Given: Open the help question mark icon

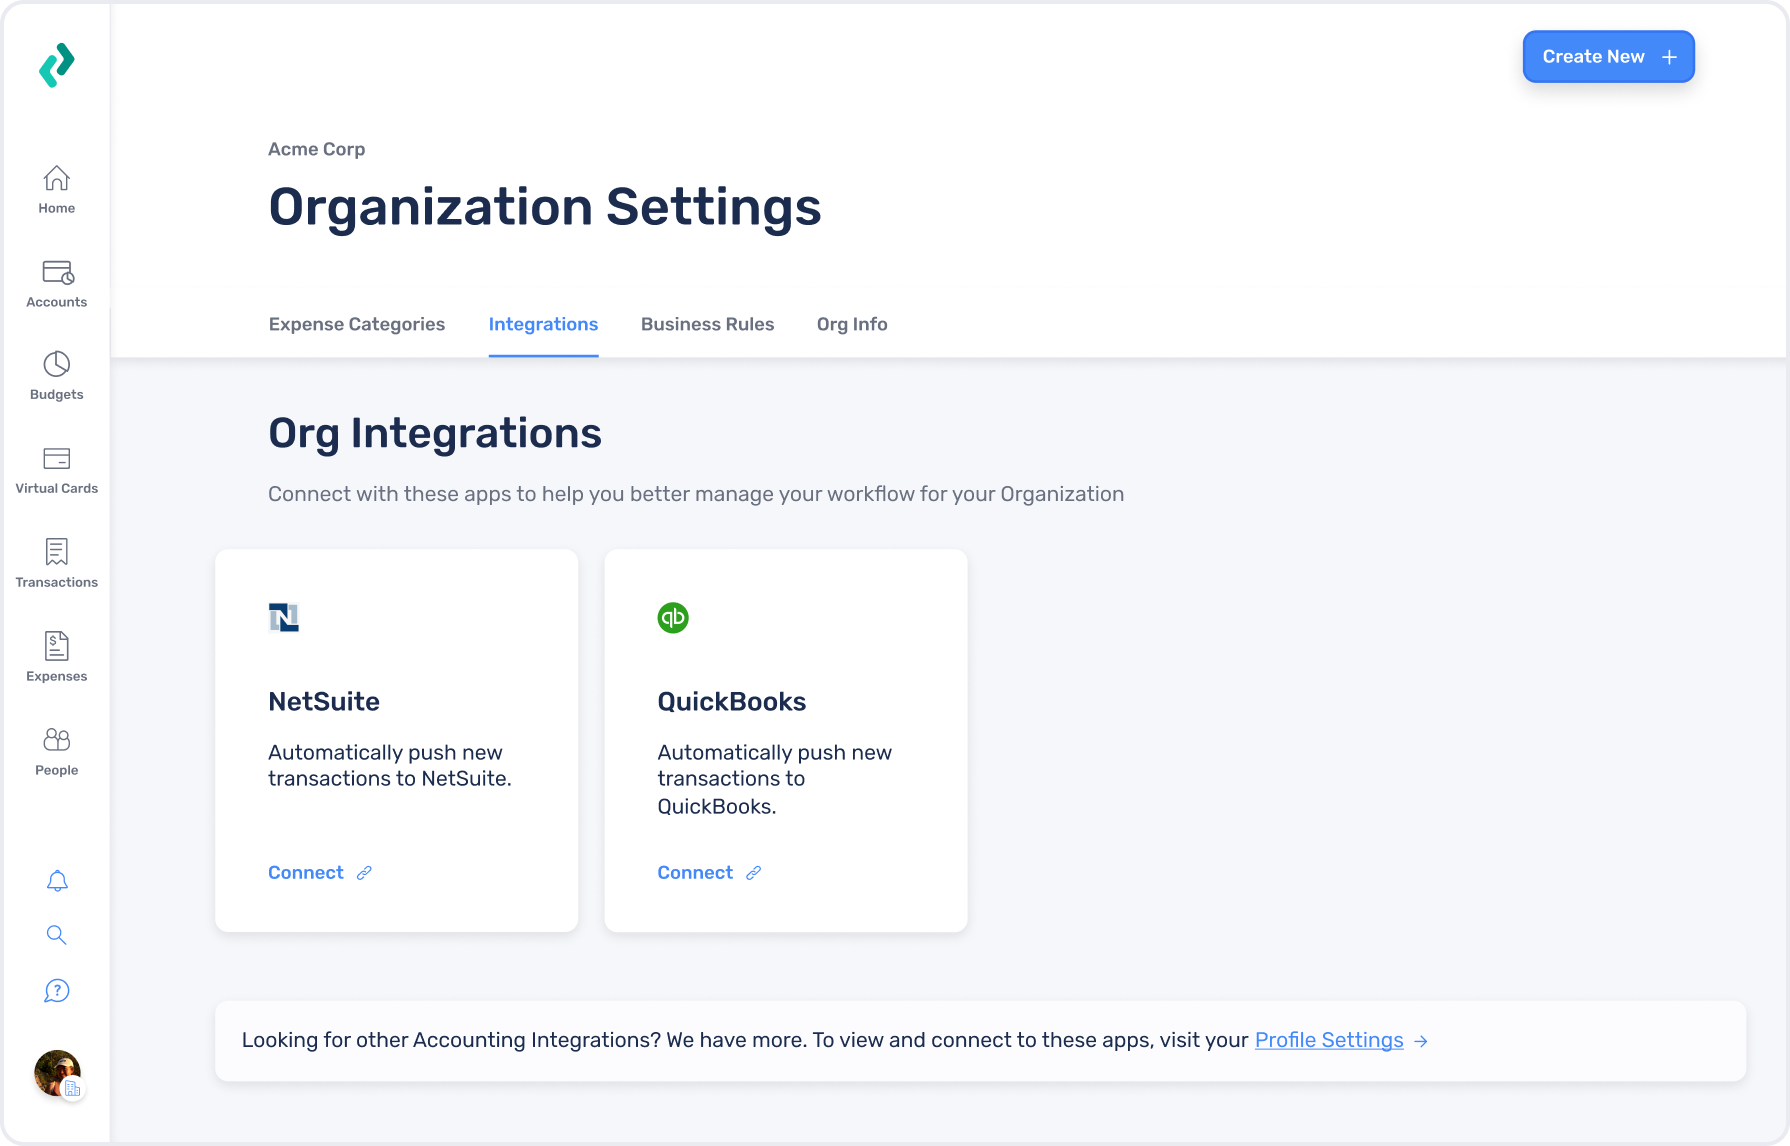Looking at the screenshot, I should click(57, 991).
